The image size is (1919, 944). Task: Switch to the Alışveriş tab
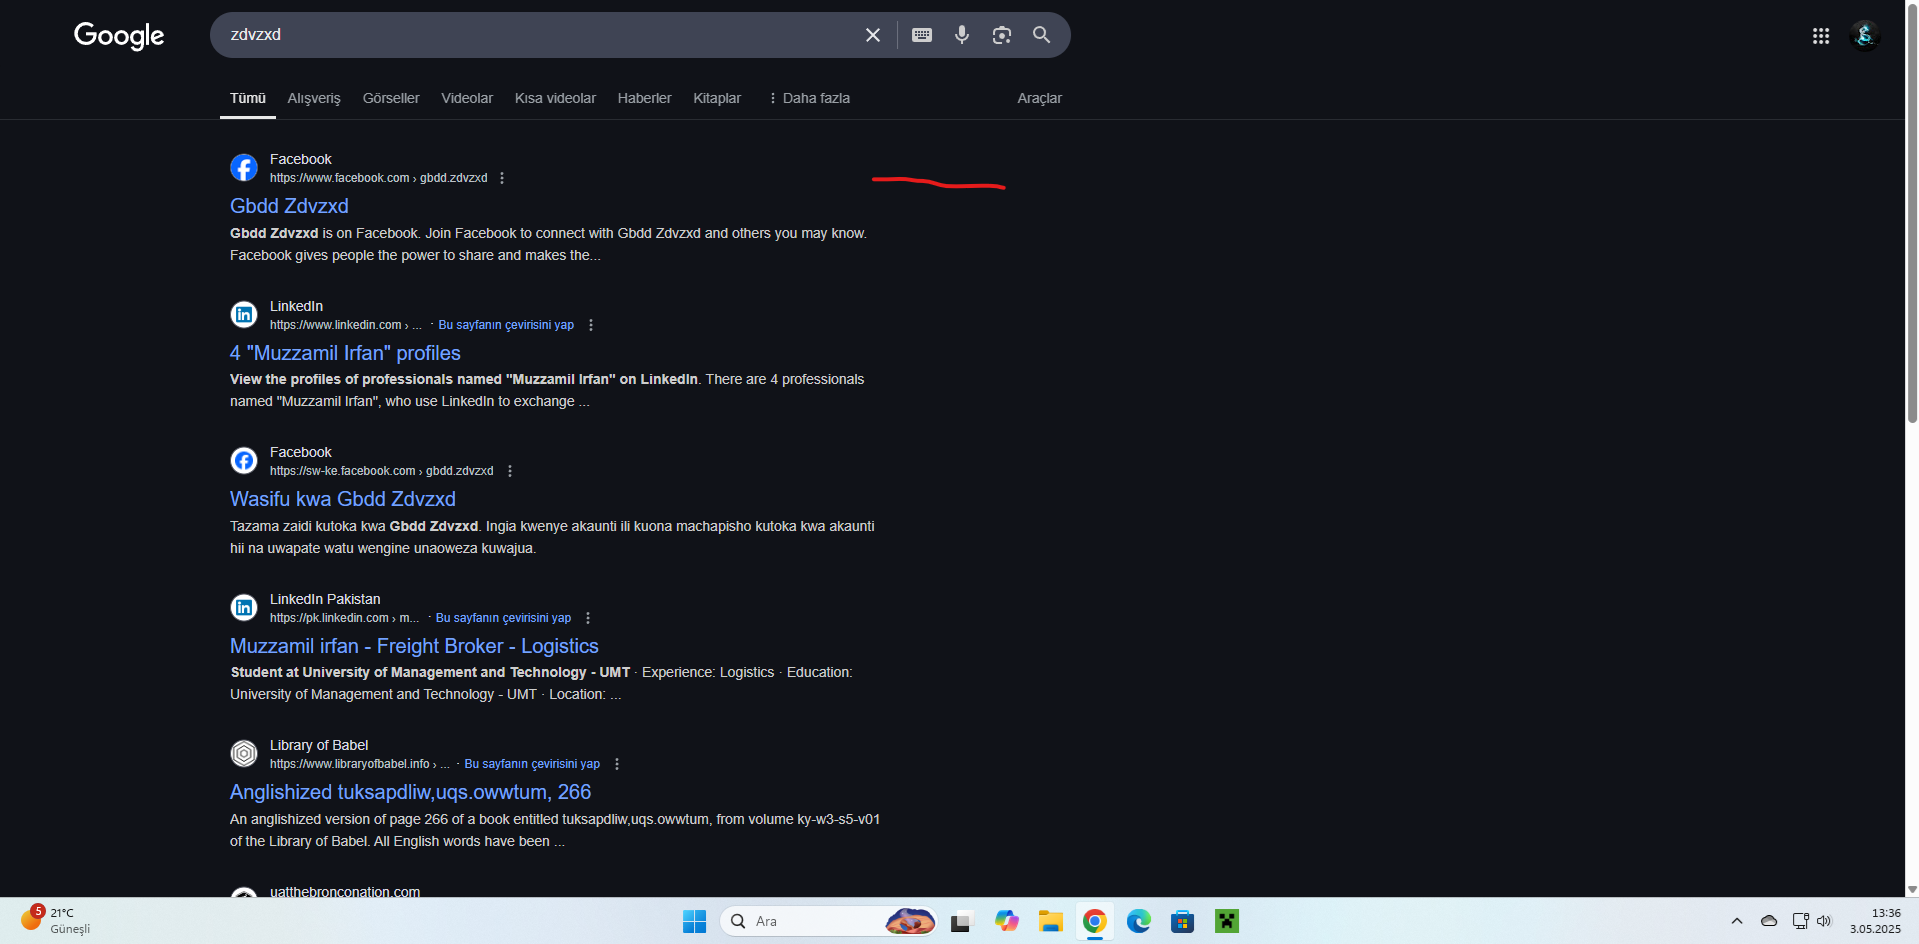314,98
